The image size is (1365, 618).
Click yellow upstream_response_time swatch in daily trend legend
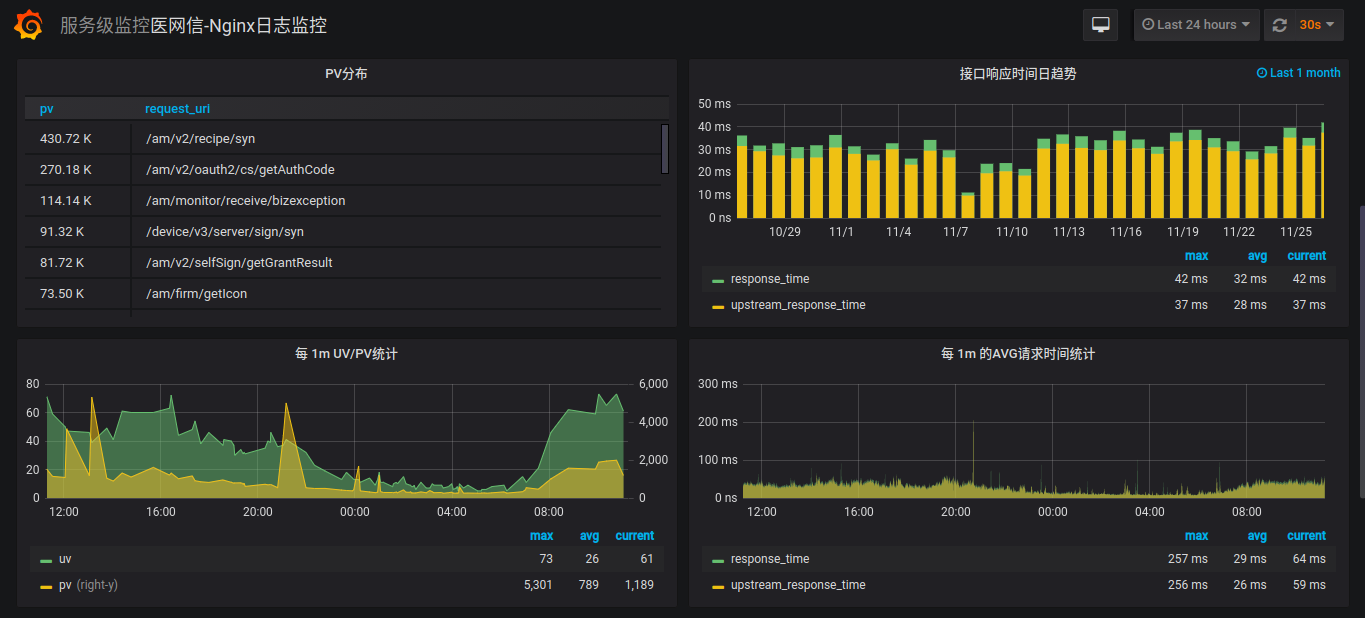717,306
